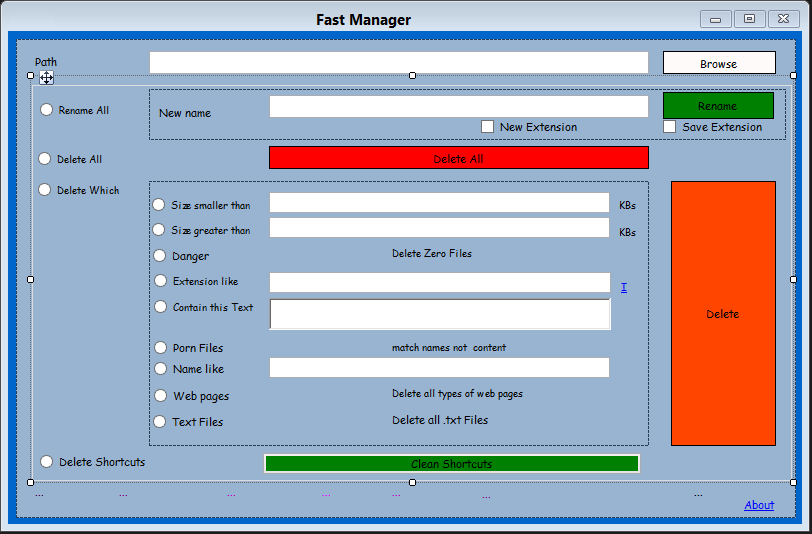
Task: Open the About link
Action: click(759, 505)
